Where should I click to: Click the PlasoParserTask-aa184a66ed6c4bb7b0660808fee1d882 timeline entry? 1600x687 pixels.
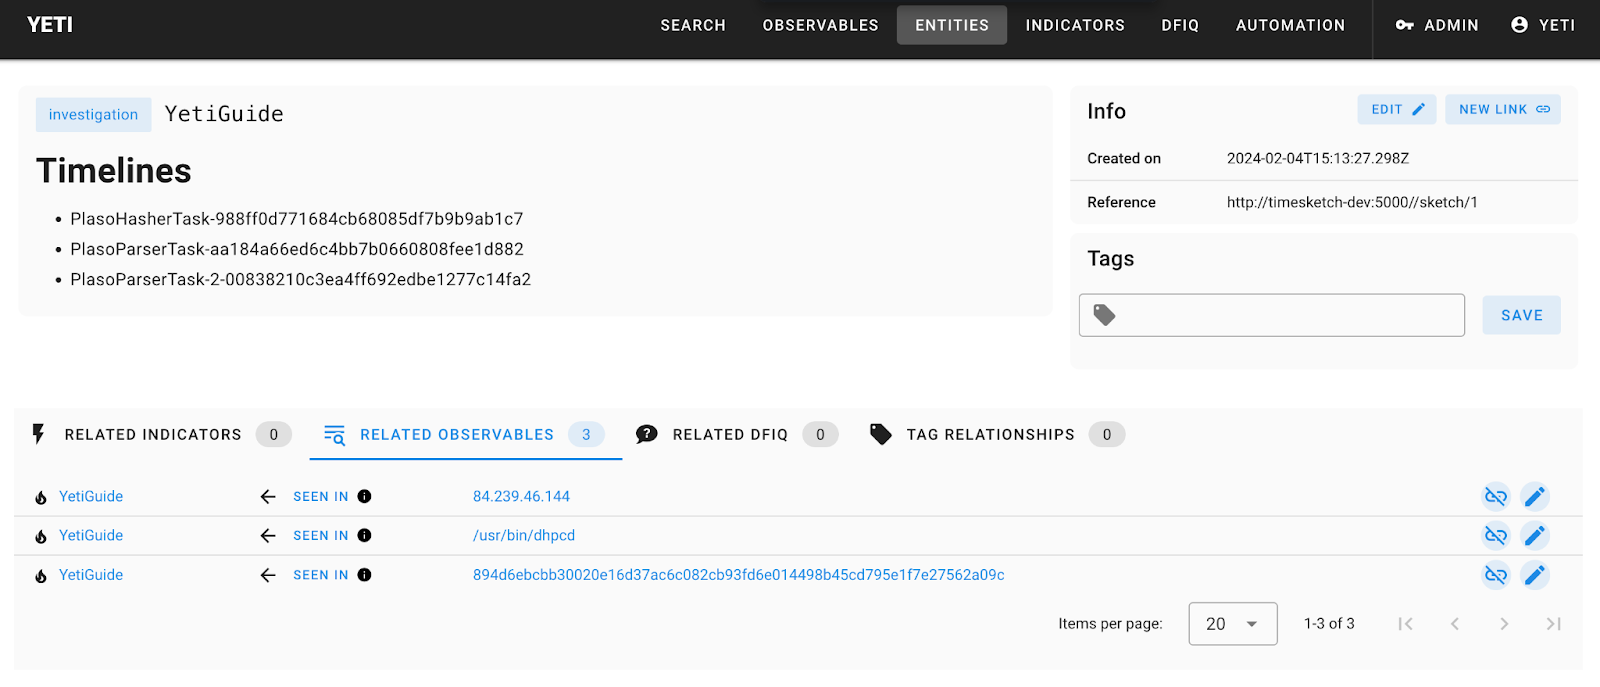click(x=297, y=249)
